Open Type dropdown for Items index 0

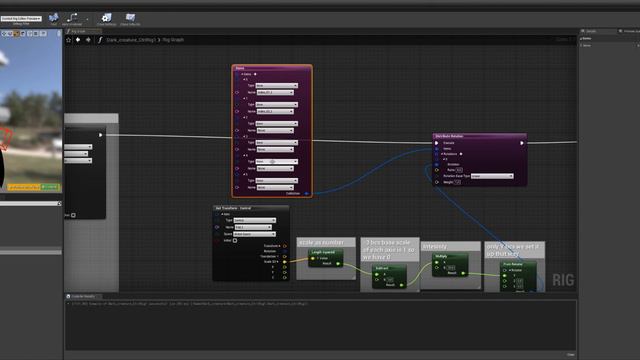pos(277,86)
